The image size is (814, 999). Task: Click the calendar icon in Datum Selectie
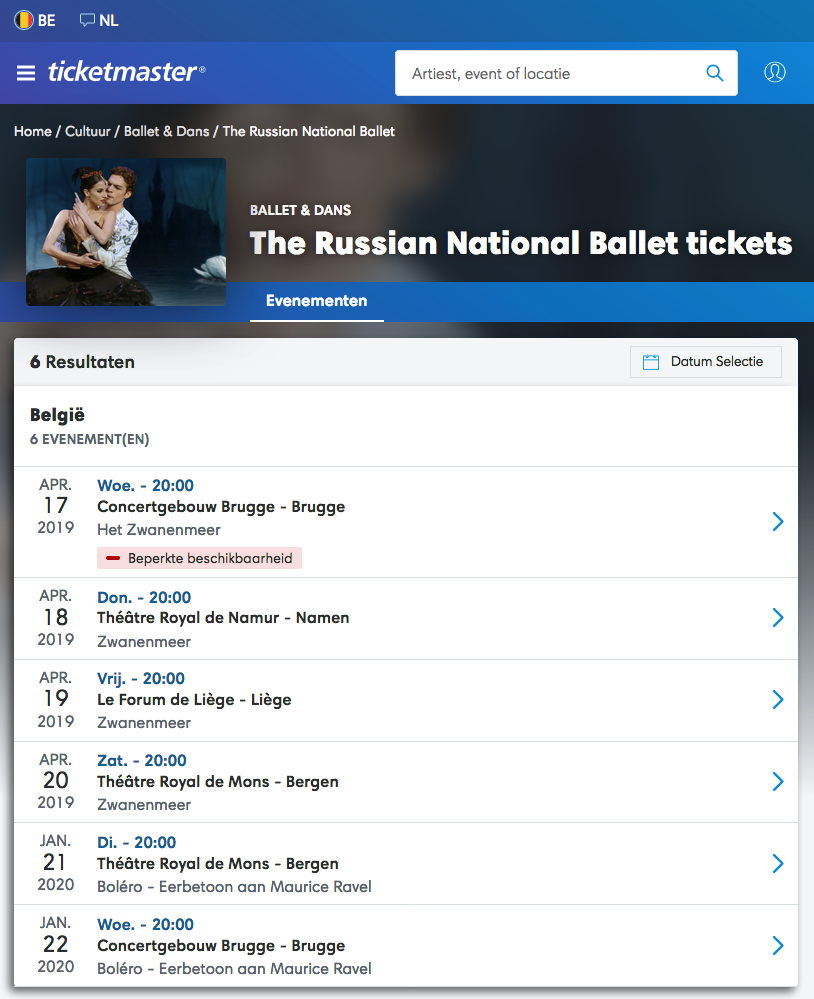651,362
